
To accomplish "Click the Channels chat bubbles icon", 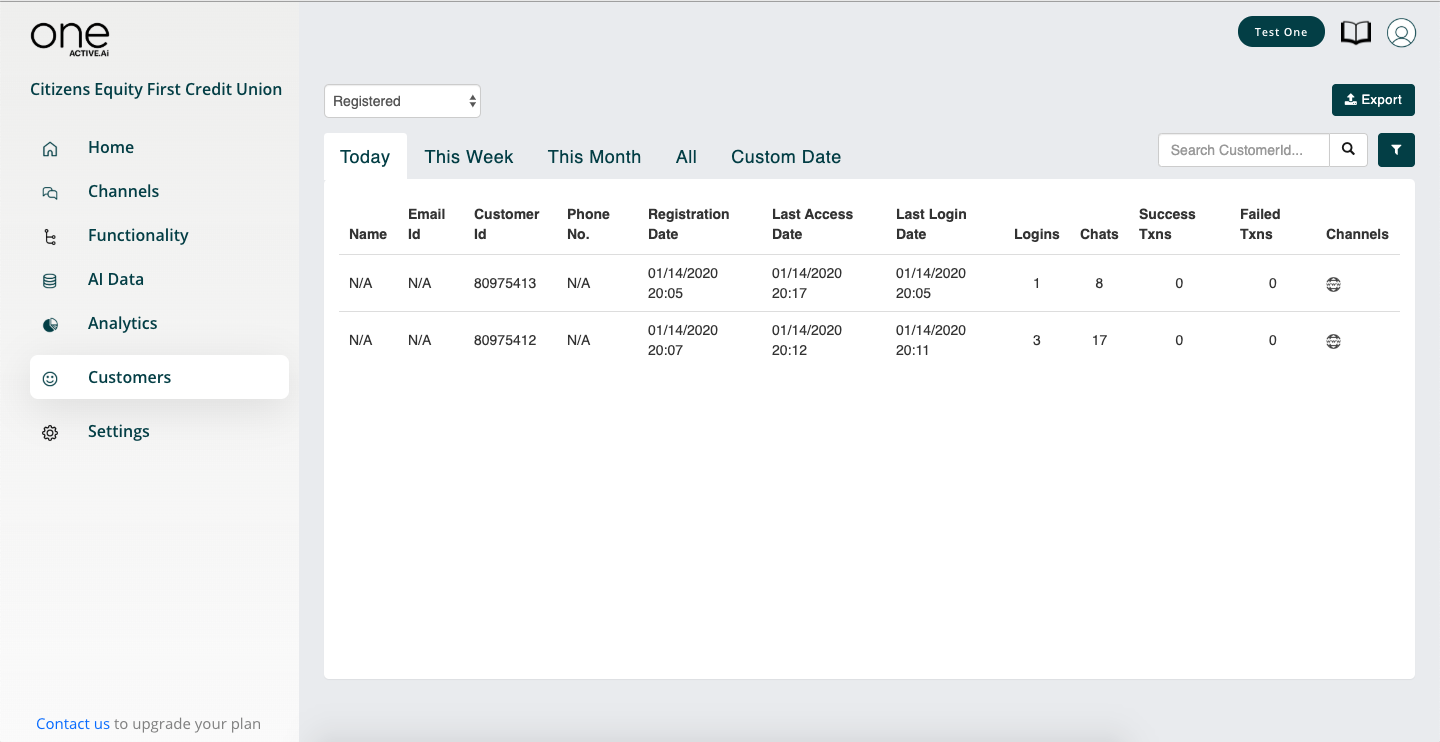I will coord(50,193).
